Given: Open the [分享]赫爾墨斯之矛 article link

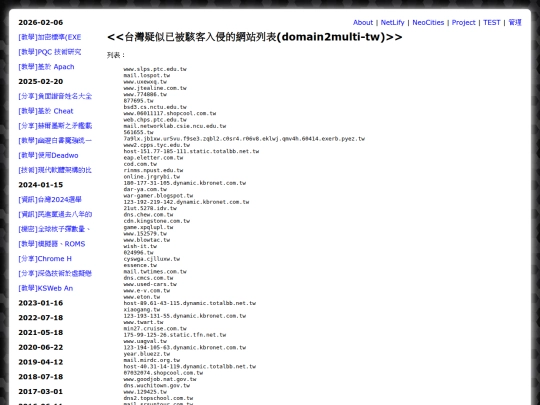Looking at the screenshot, I should point(55,126).
